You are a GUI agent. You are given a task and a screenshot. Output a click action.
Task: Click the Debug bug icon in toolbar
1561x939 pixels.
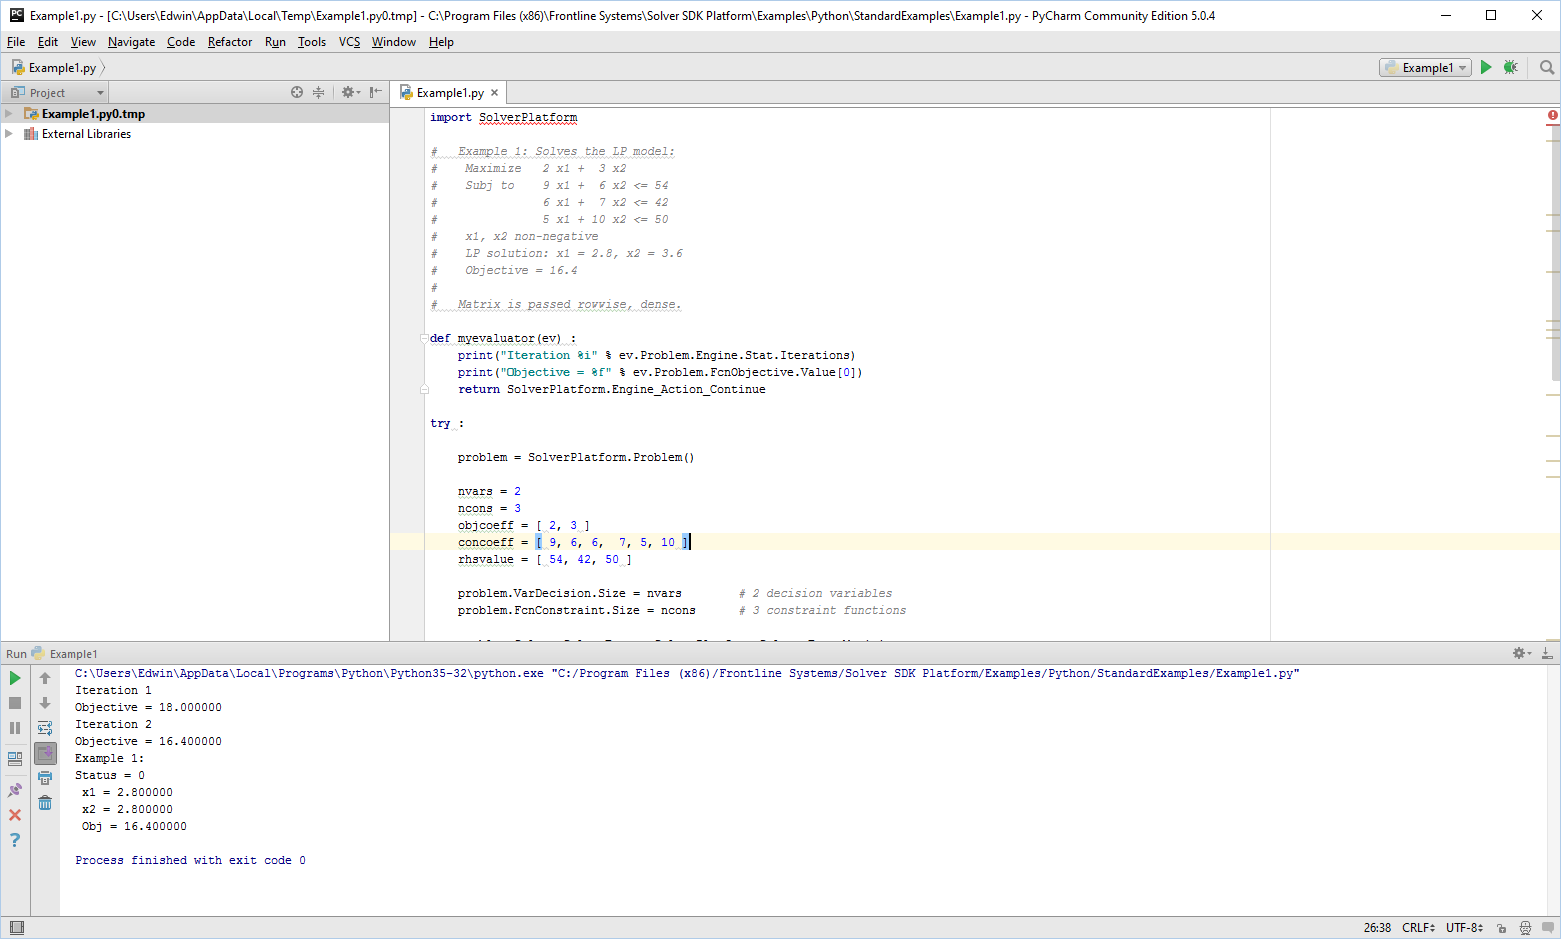(x=1510, y=67)
